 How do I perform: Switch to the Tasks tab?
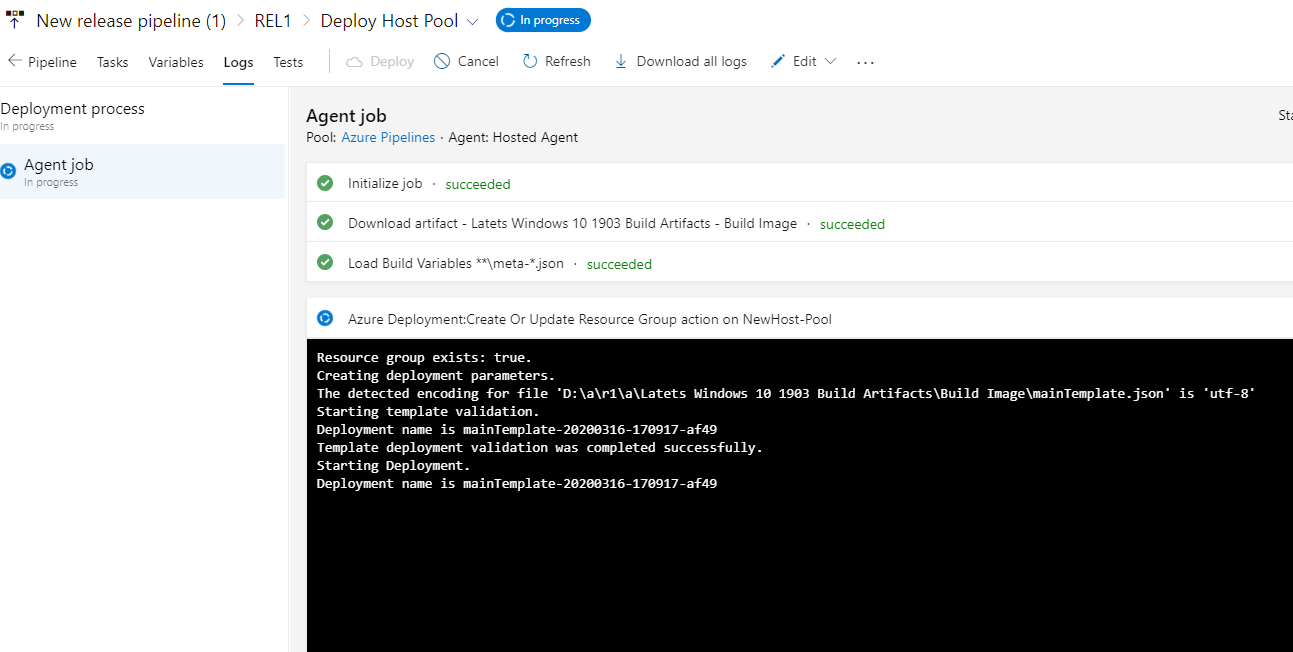pyautogui.click(x=111, y=61)
